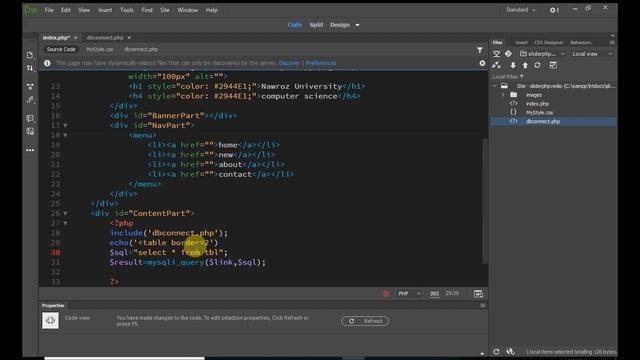Screen dimensions: 640x360
Task: Open the Site menu
Action: (x=164, y=10)
